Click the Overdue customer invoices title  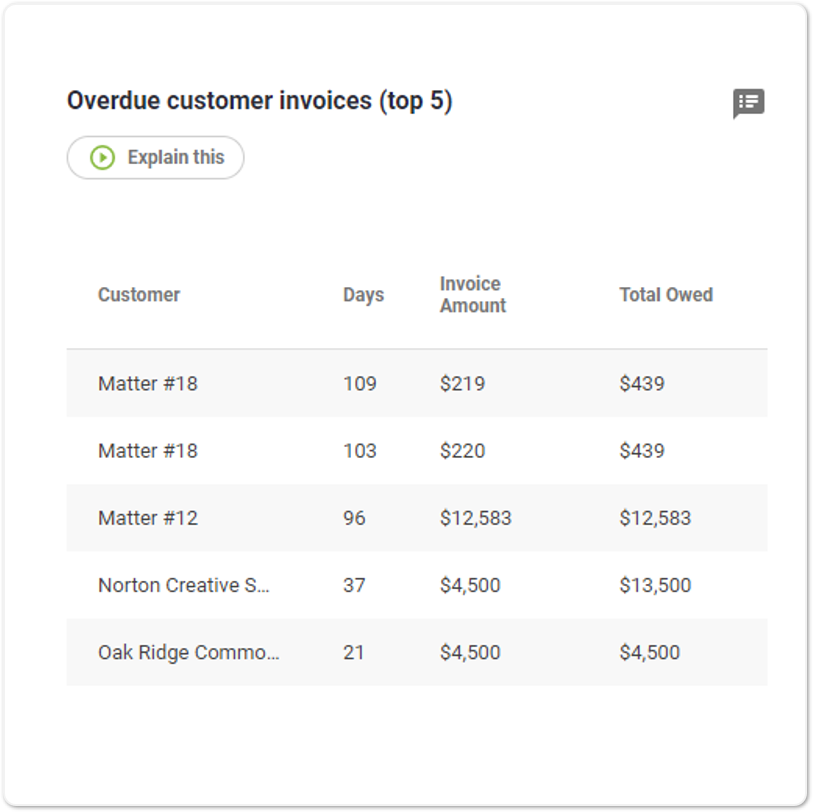click(x=259, y=101)
